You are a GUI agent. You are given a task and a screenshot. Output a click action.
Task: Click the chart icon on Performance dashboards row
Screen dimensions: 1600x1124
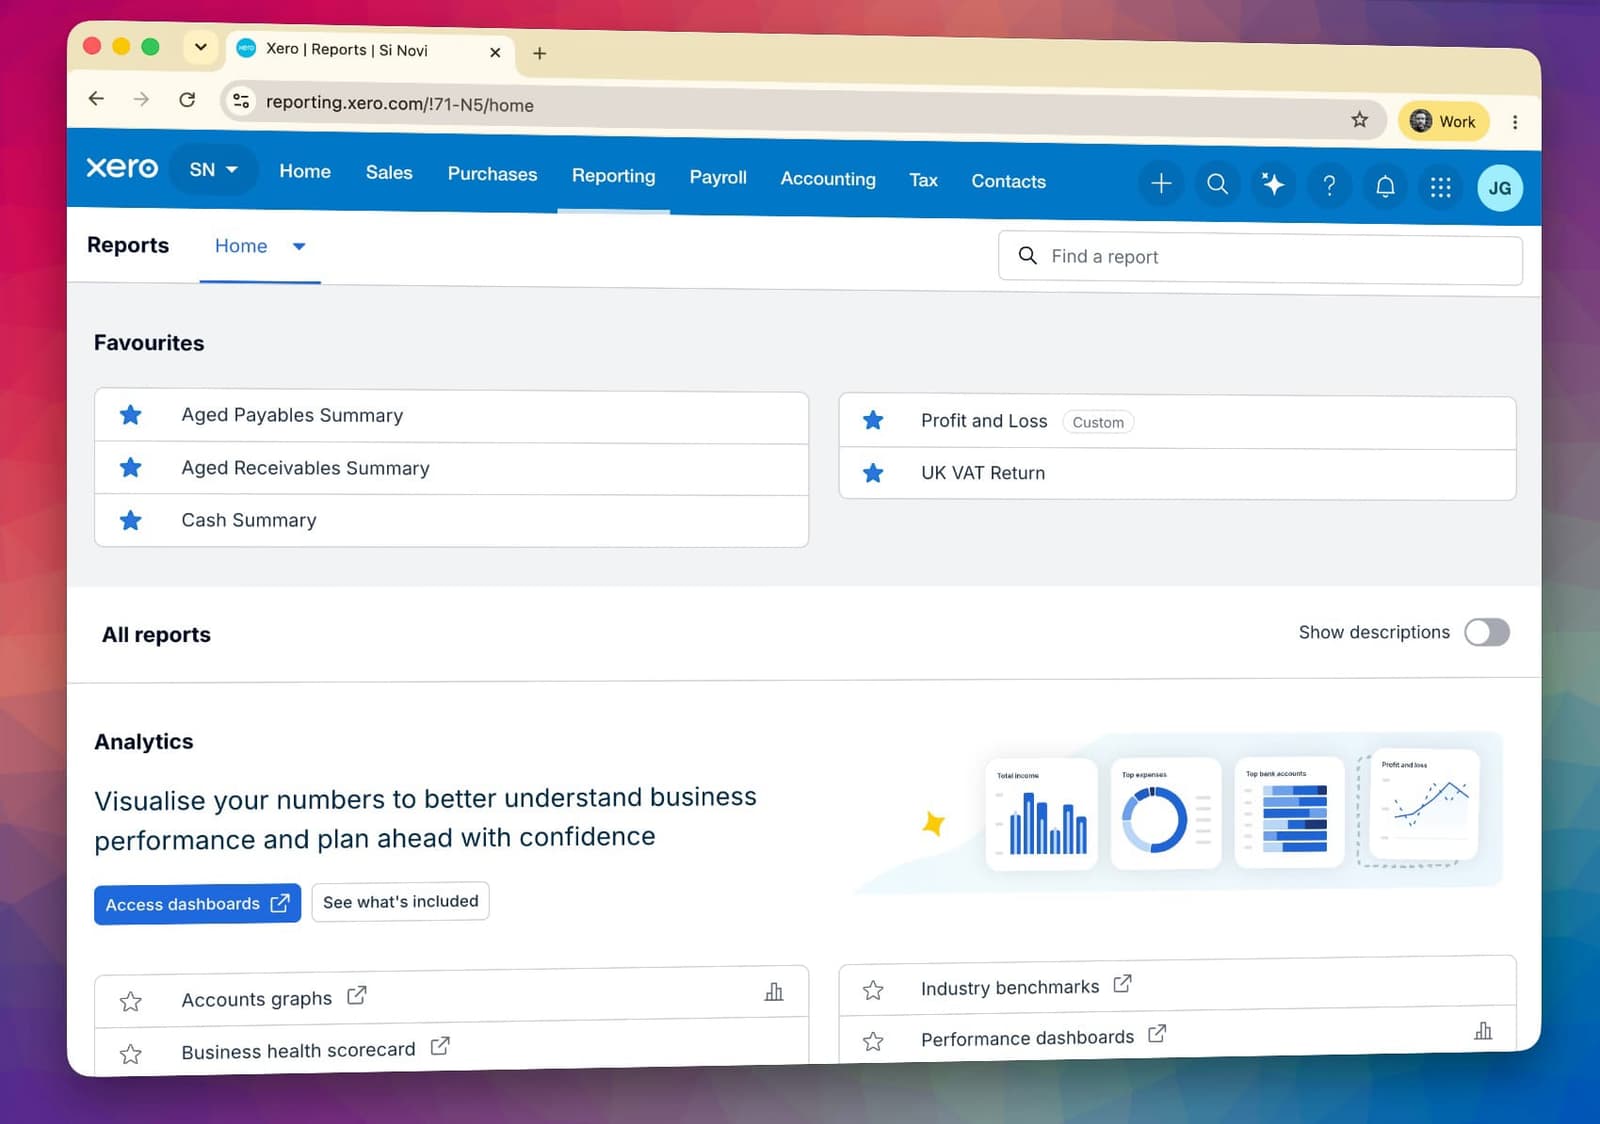click(x=1483, y=1030)
